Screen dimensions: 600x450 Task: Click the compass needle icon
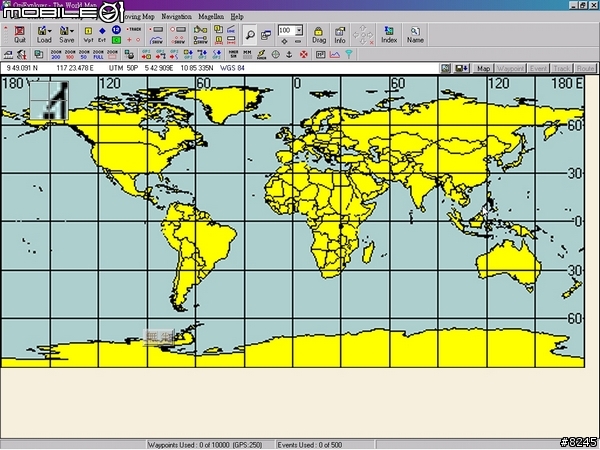coord(261,54)
